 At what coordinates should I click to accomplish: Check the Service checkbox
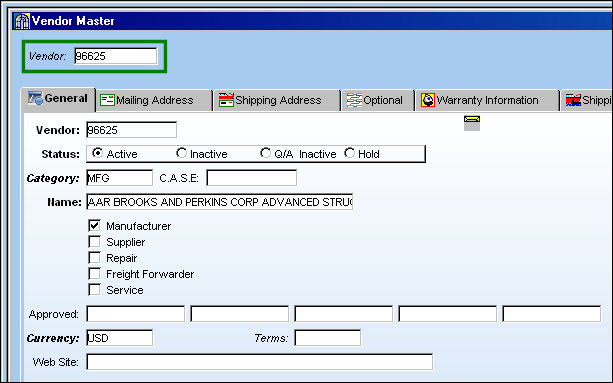tap(94, 290)
